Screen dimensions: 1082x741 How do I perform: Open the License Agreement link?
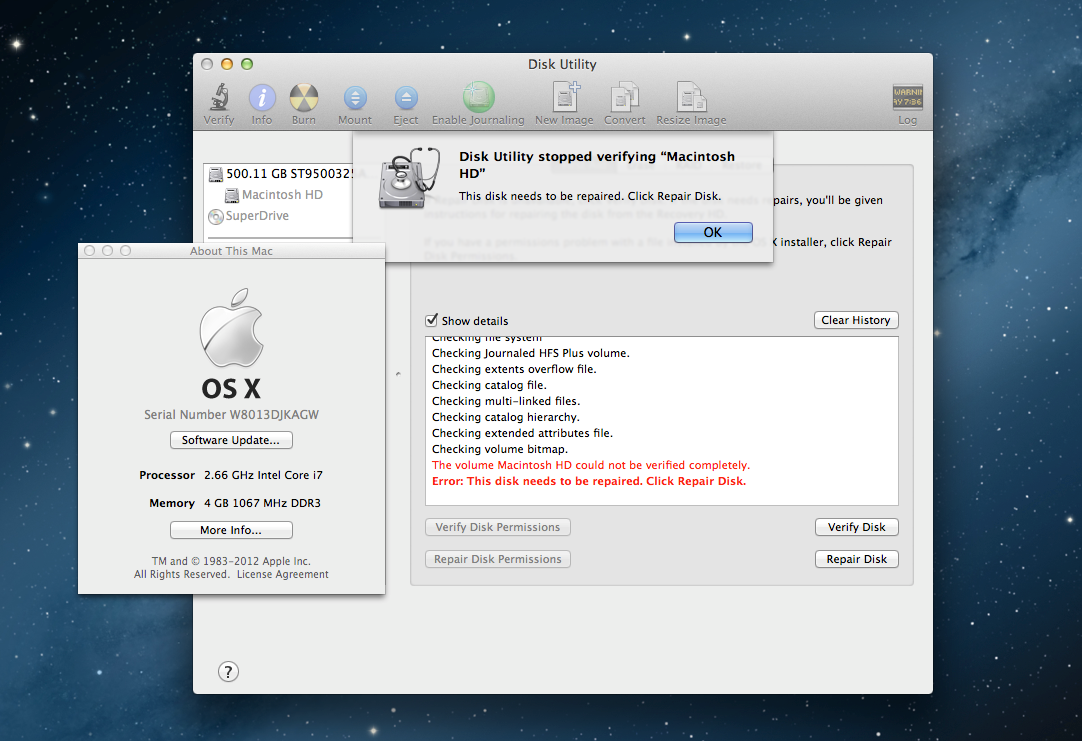(282, 574)
